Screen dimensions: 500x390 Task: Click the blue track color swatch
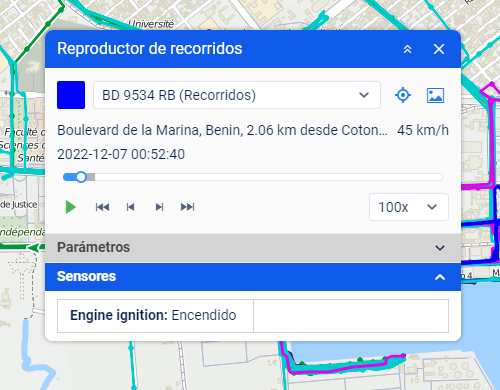[71, 95]
